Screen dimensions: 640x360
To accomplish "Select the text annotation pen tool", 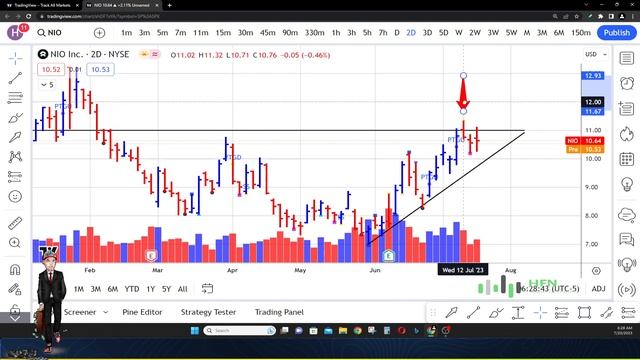I will pyautogui.click(x=16, y=137).
